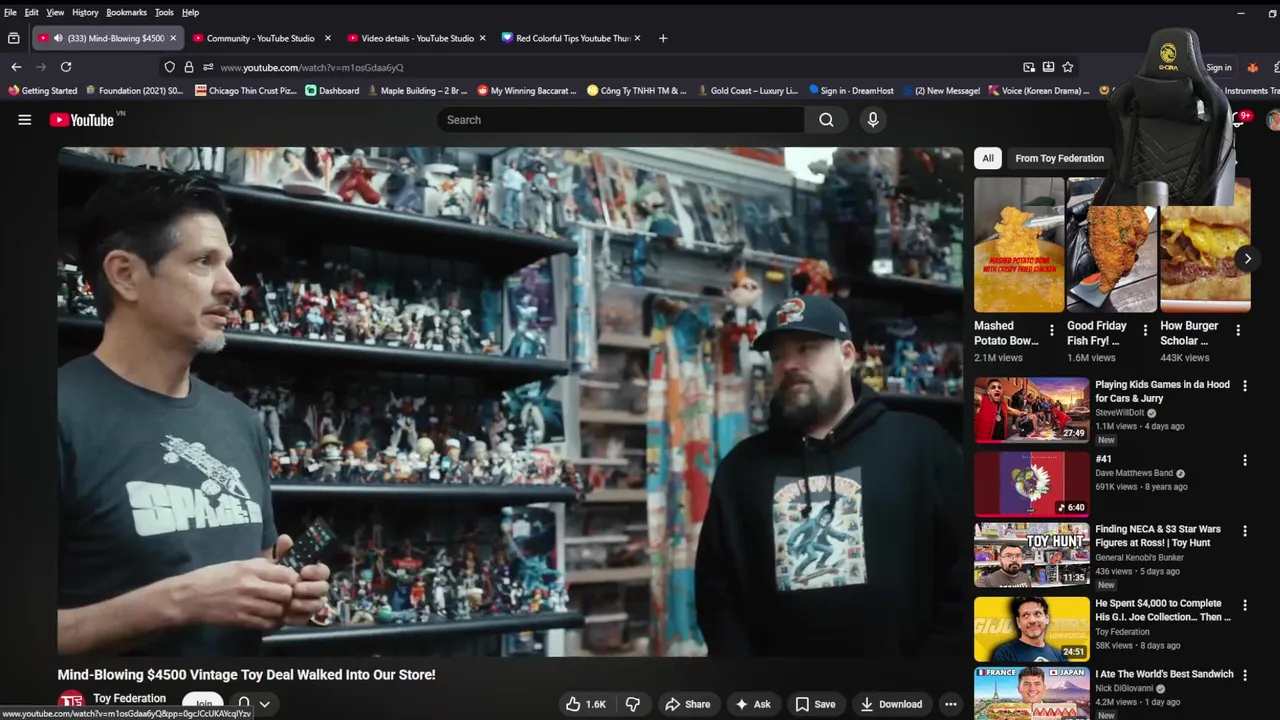
Task: Click the video player to pause playback
Action: [510, 402]
